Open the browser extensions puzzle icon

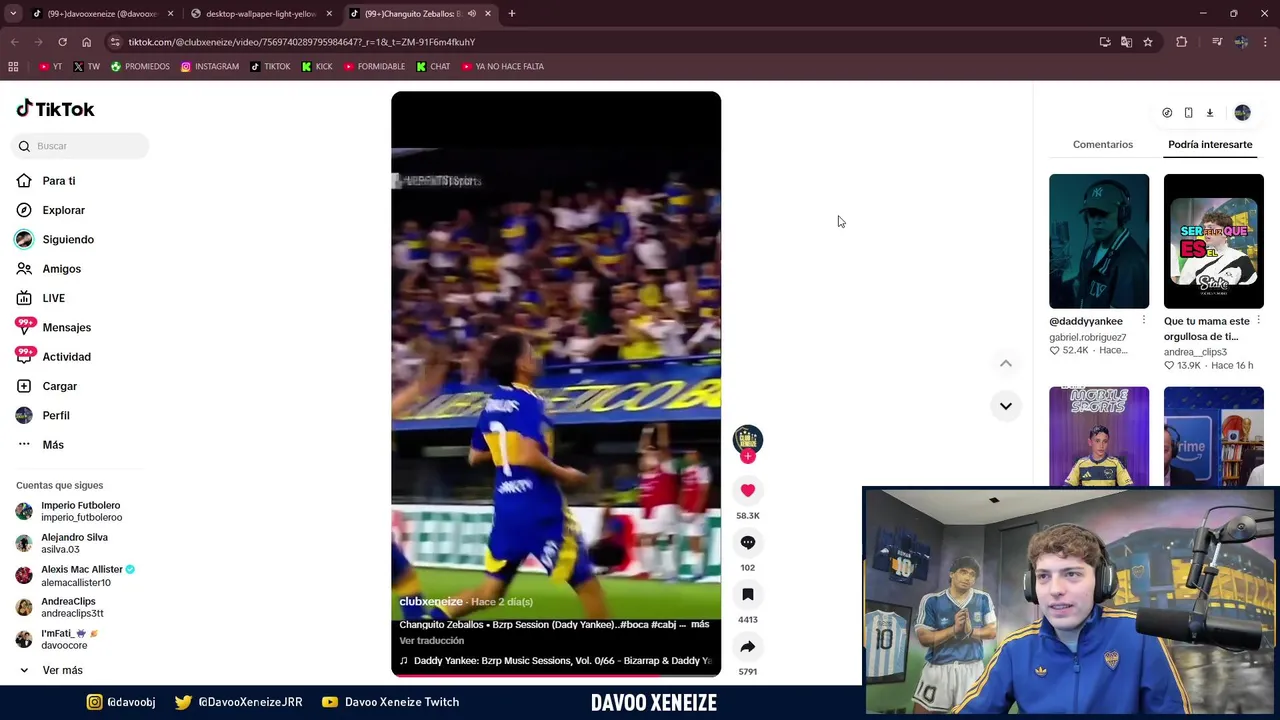pyautogui.click(x=1181, y=42)
